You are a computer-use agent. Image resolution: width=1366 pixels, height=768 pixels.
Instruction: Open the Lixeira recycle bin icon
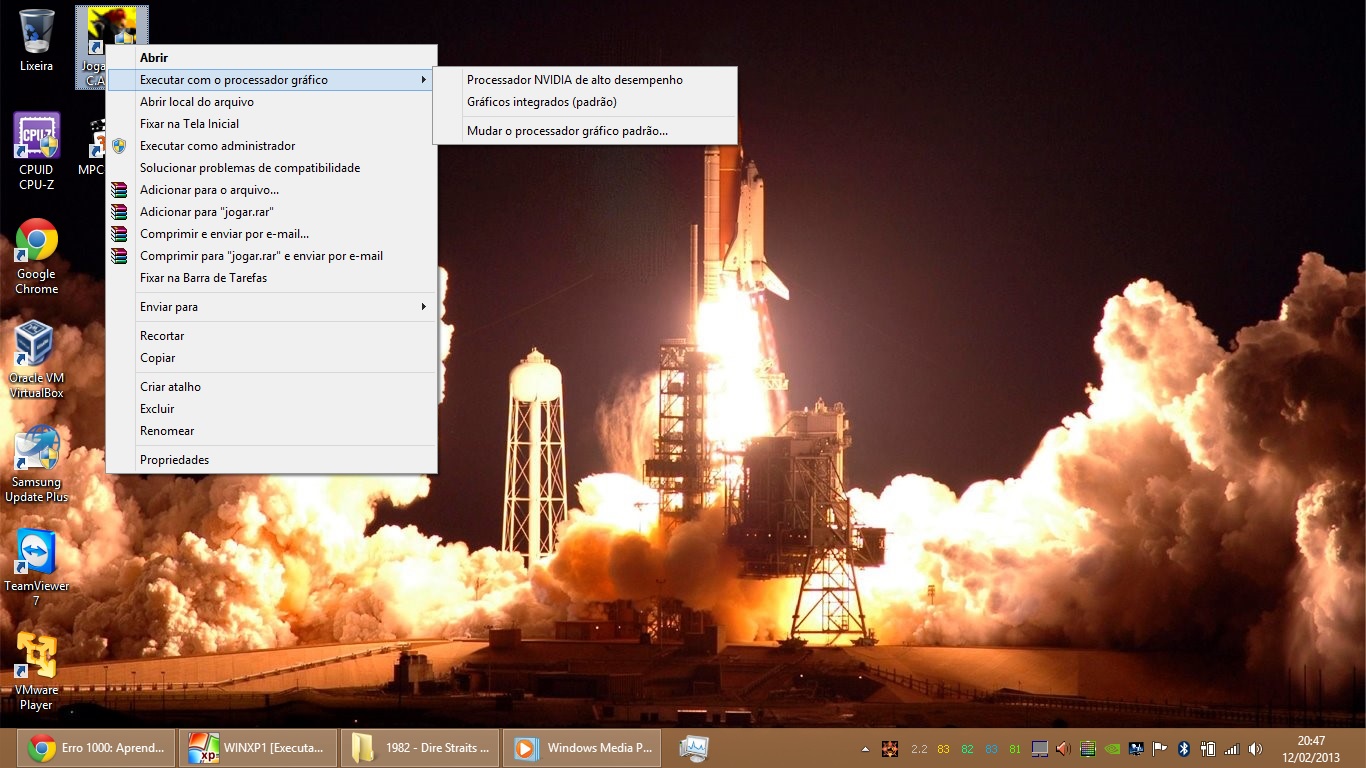coord(36,32)
